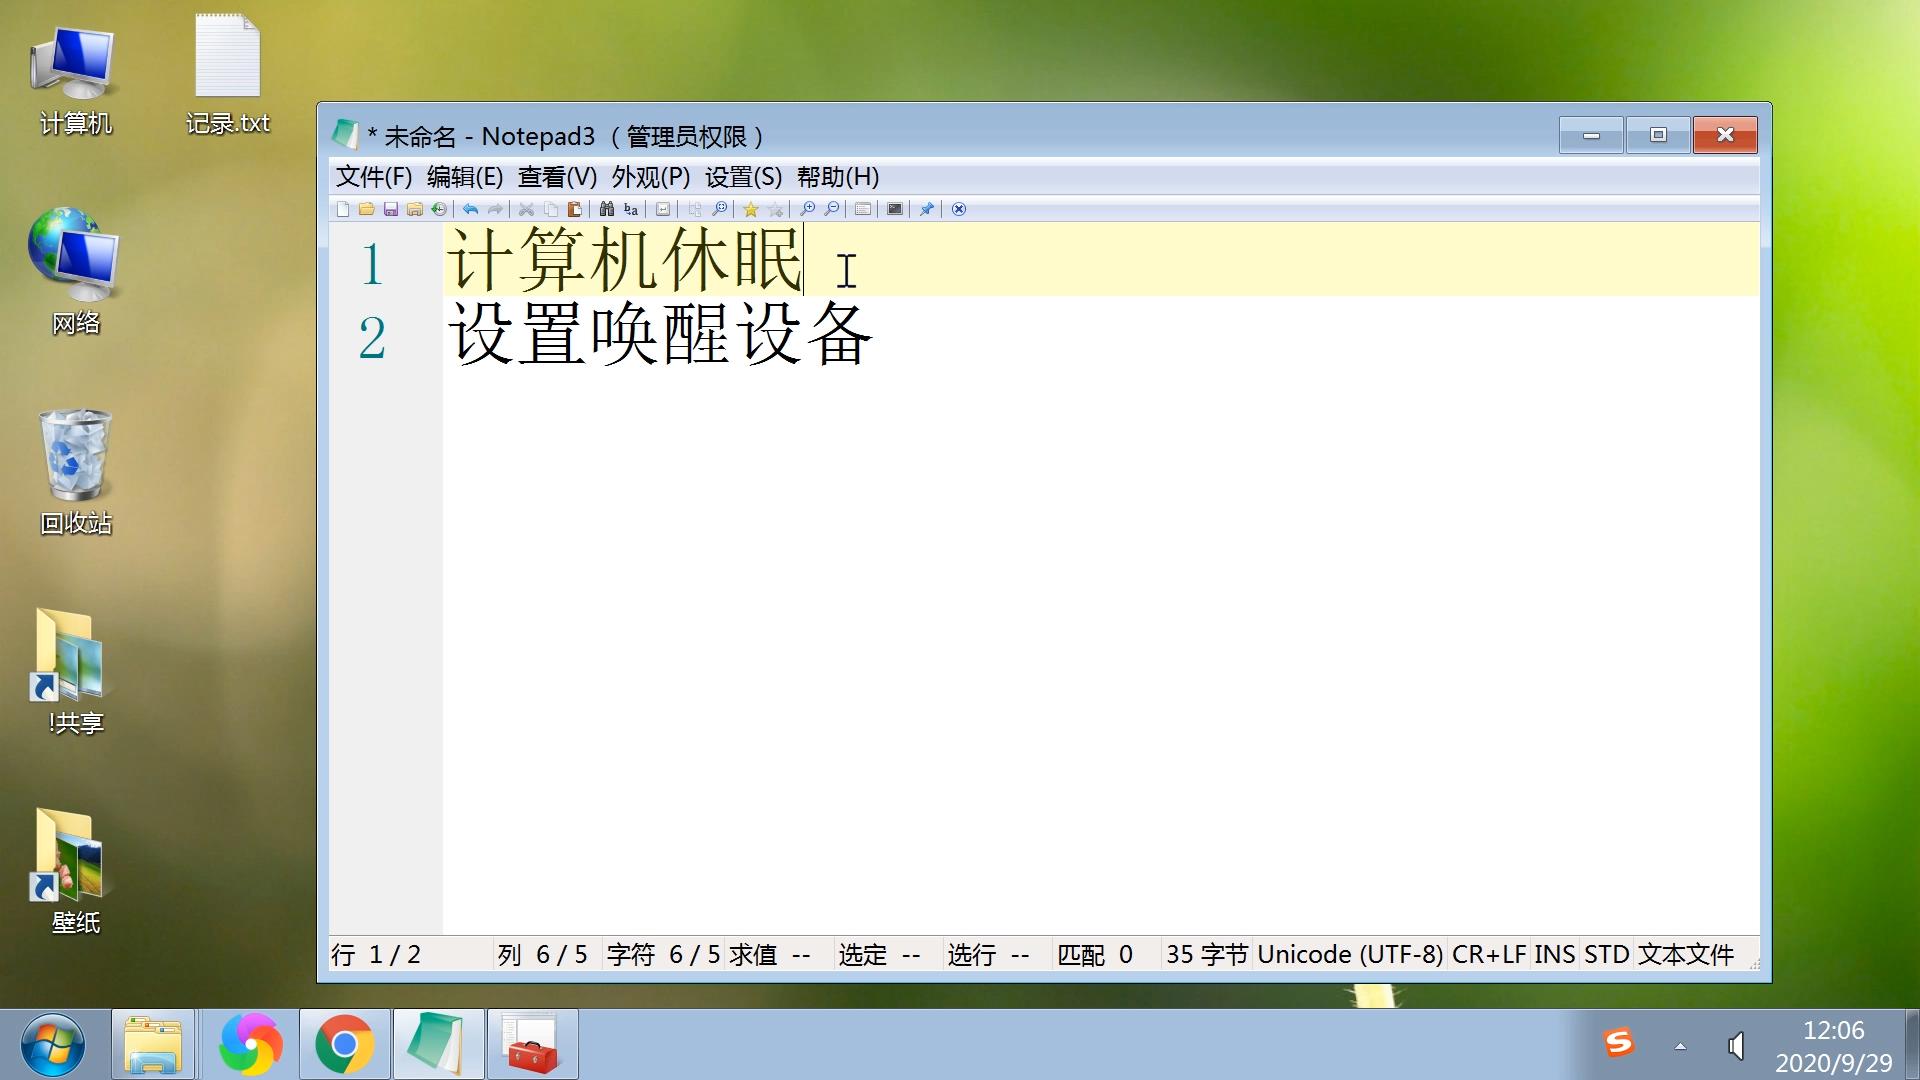1920x1080 pixels.
Task: Open the 文件(F) menu
Action: coord(374,177)
